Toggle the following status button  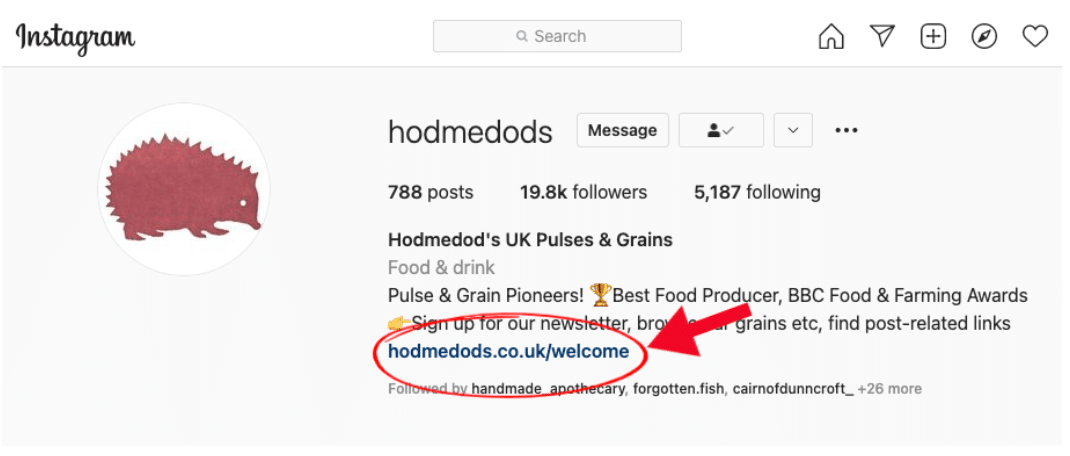click(x=721, y=130)
